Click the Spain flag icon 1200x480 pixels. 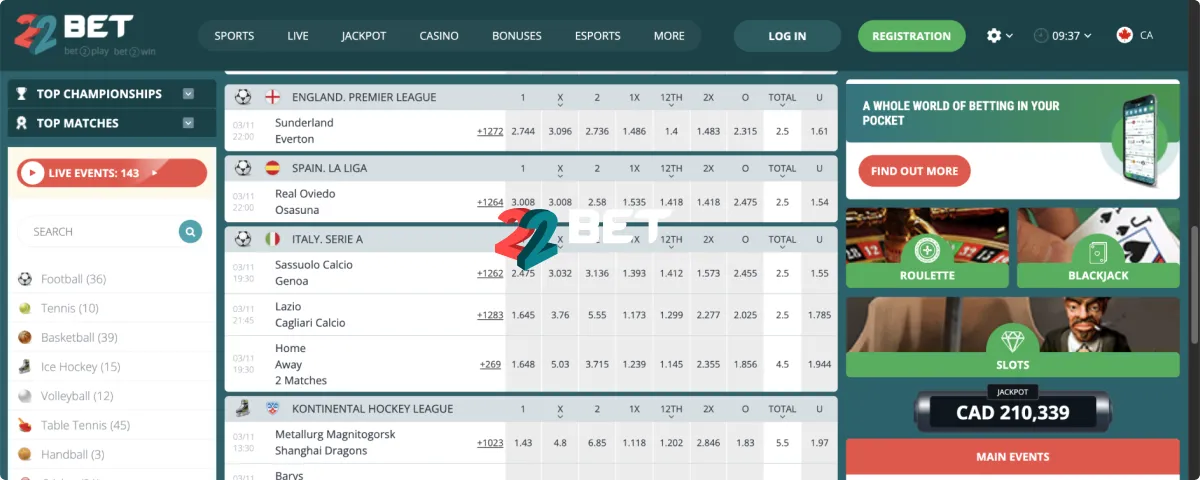(272, 168)
